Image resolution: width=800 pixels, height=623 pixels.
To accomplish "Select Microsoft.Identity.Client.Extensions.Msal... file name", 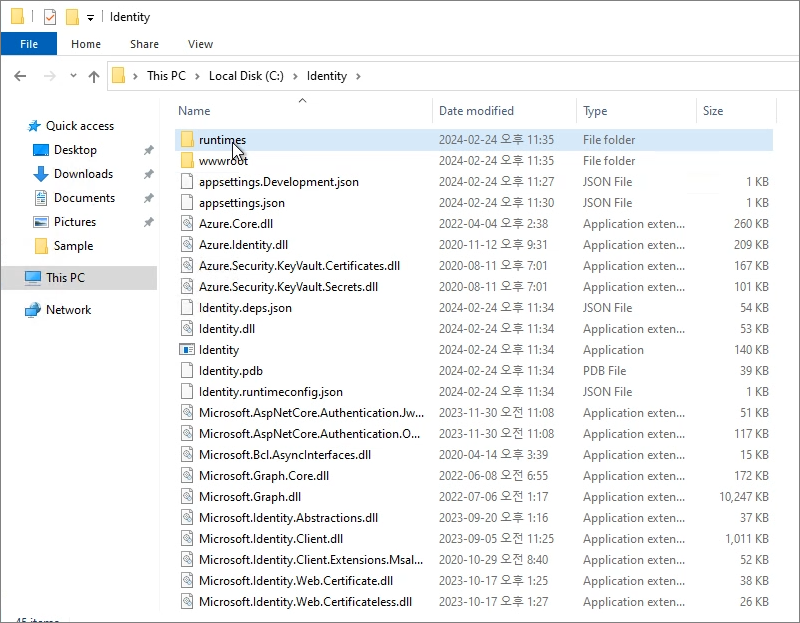I will pos(311,559).
